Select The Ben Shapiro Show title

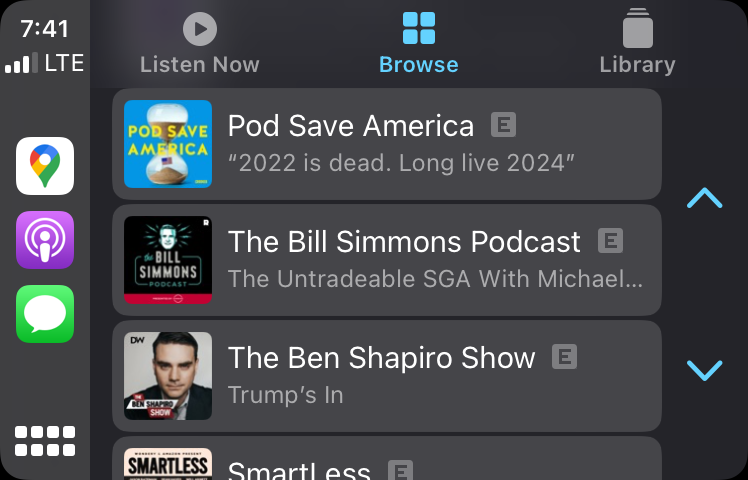382,357
